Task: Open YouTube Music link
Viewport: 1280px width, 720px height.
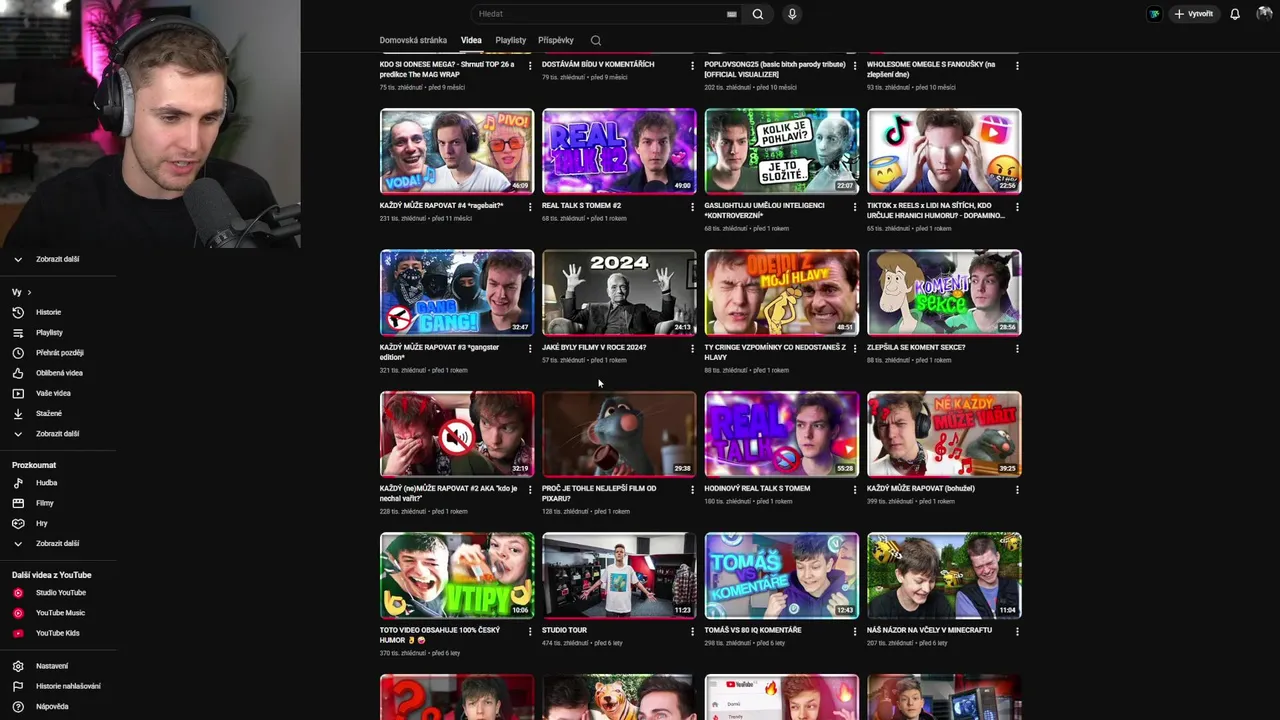Action: coord(58,613)
